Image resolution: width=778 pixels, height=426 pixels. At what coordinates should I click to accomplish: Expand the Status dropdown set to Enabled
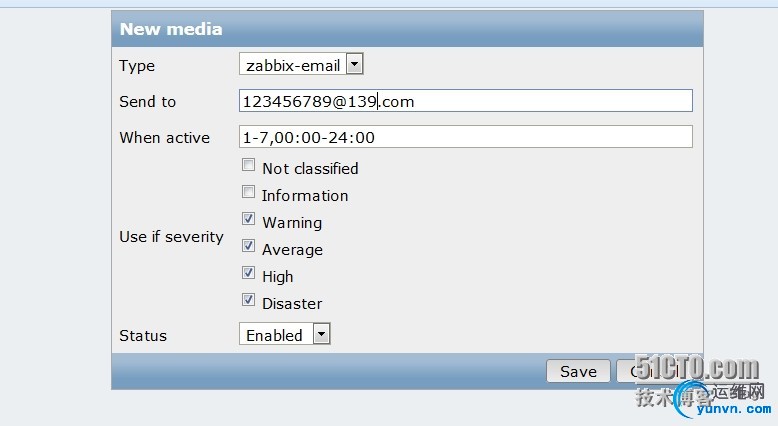click(285, 335)
